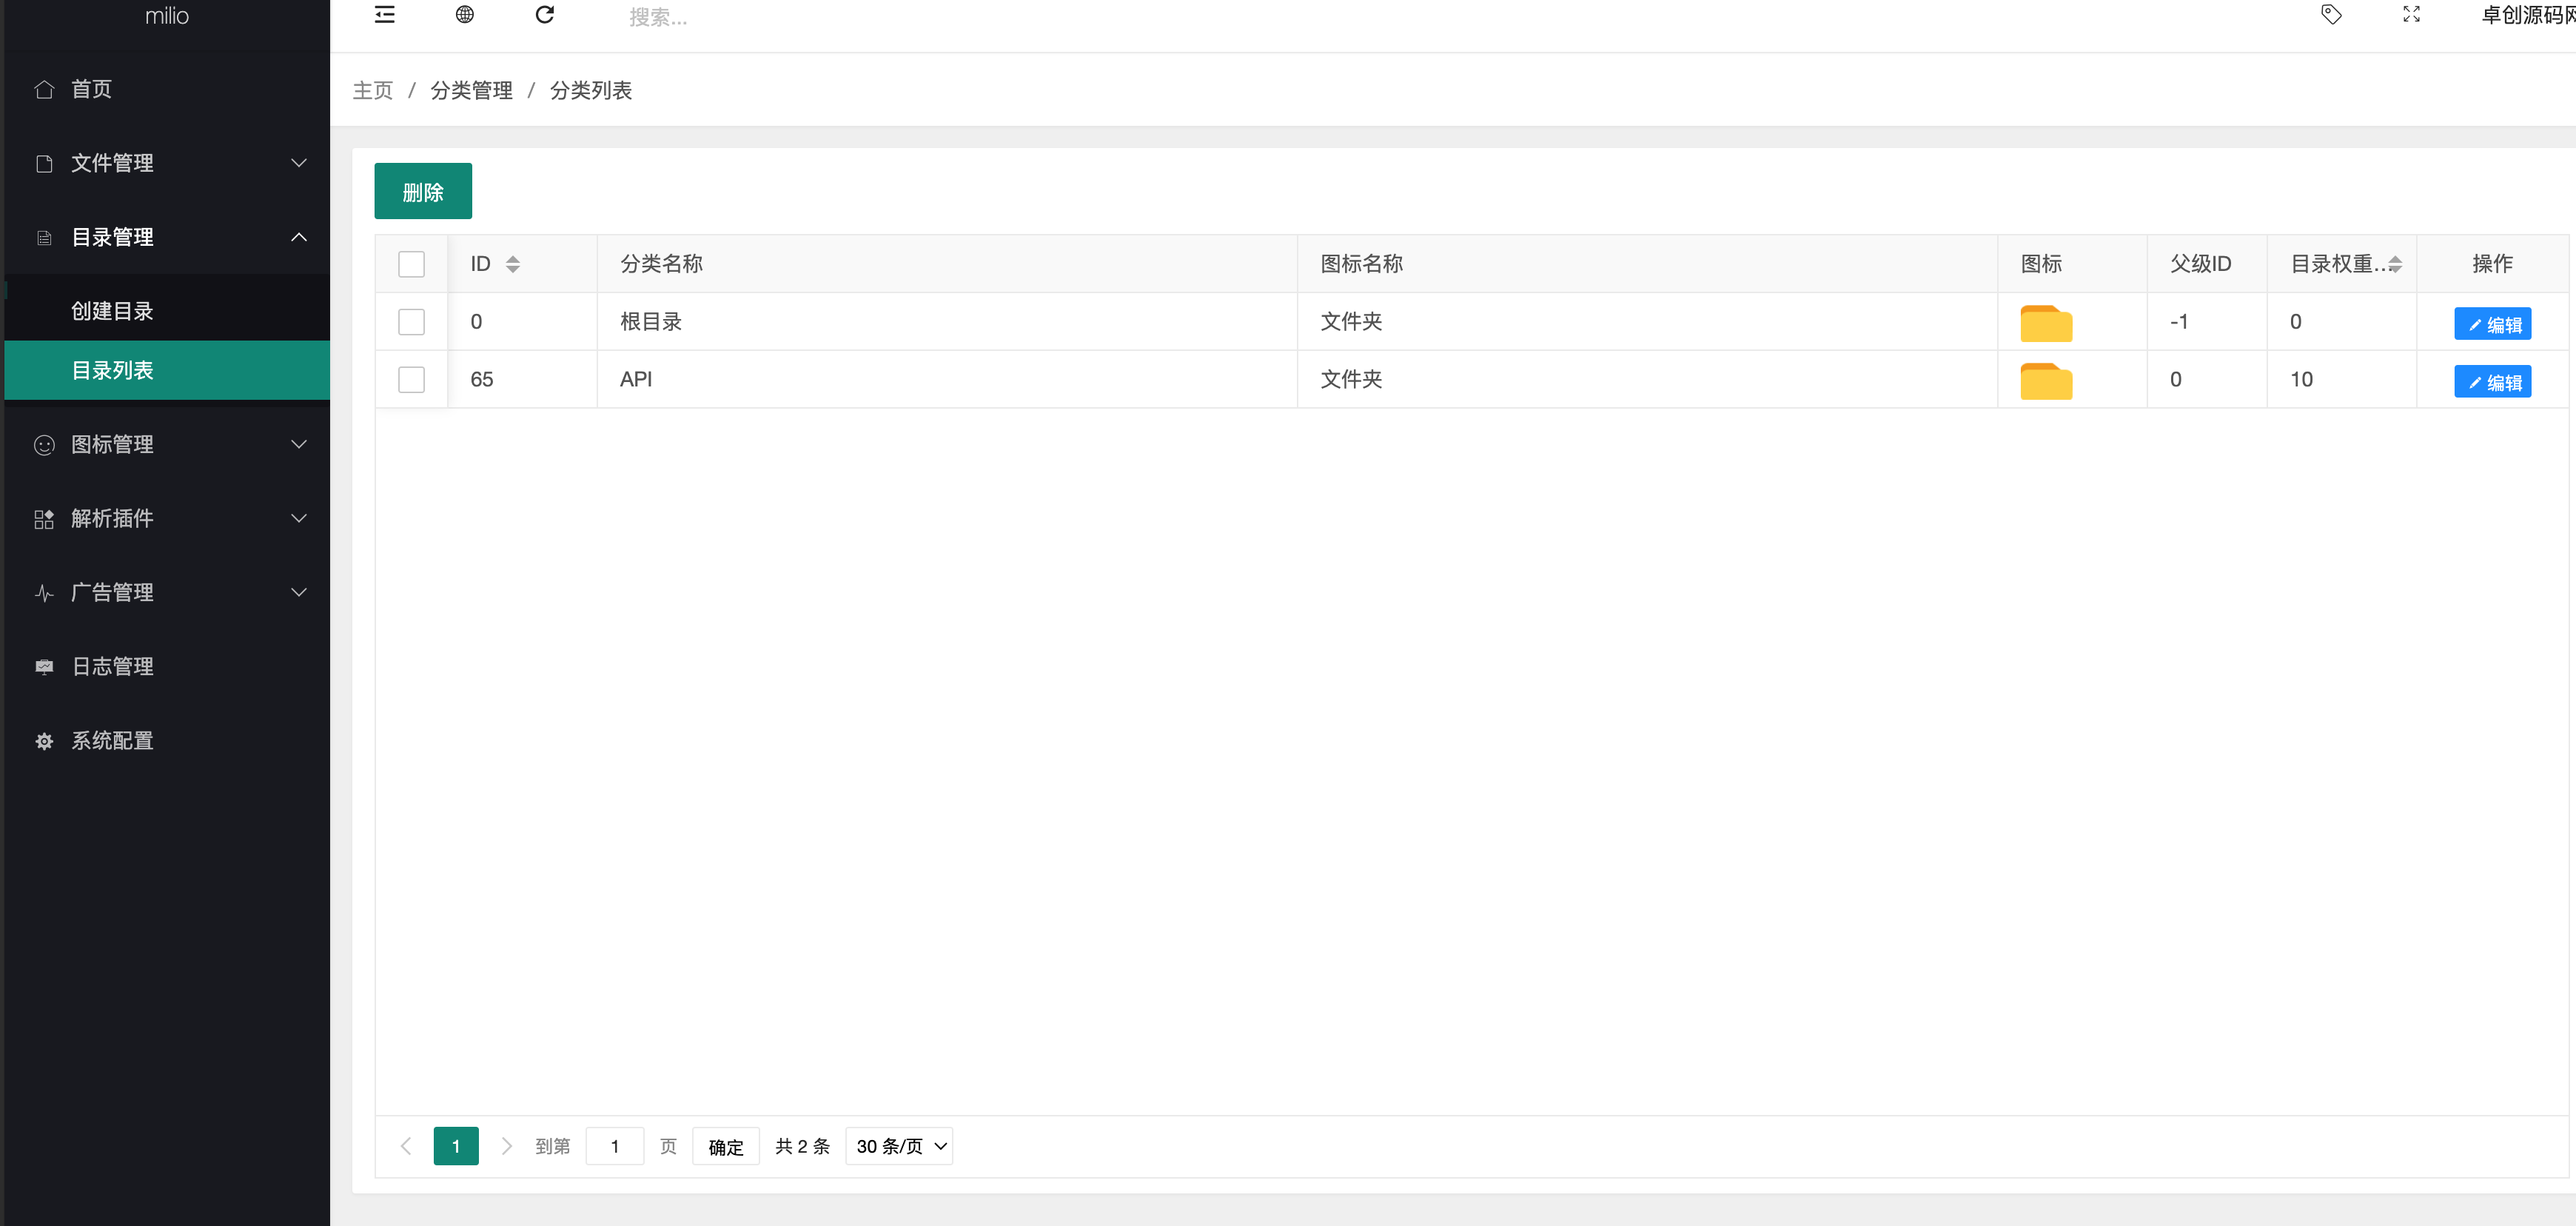Click the 分类管理 breadcrumb
This screenshot has height=1226, width=2576.
(472, 91)
